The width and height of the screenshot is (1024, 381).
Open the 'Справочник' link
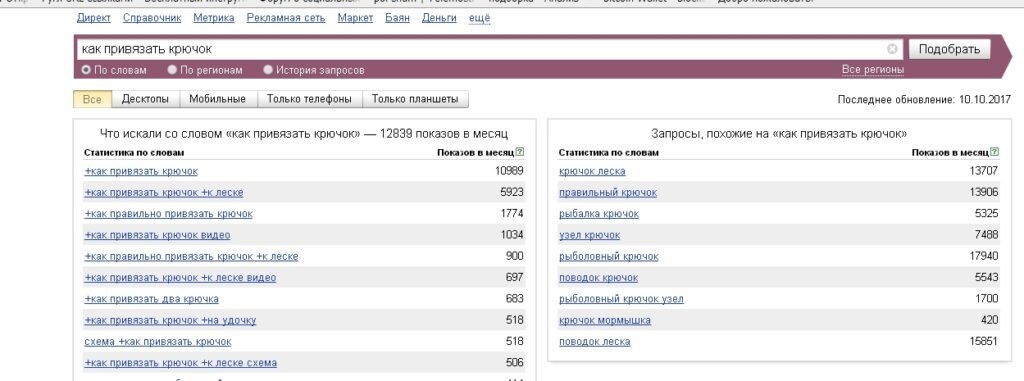[x=152, y=18]
